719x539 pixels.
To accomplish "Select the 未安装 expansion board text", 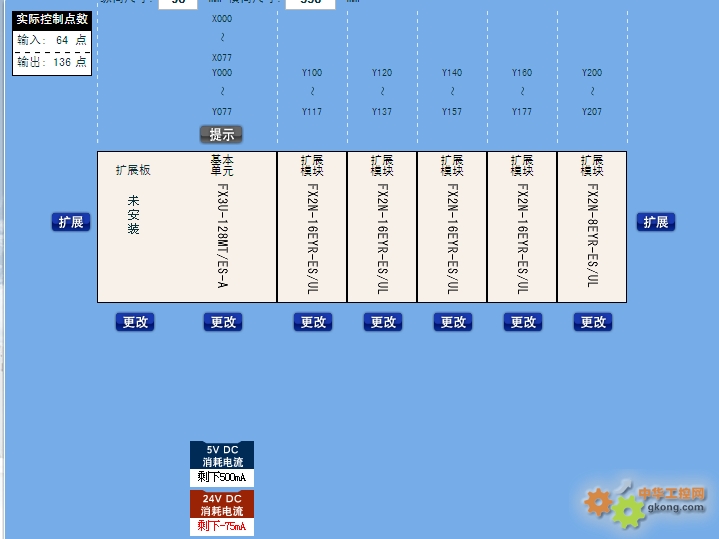I will [133, 215].
